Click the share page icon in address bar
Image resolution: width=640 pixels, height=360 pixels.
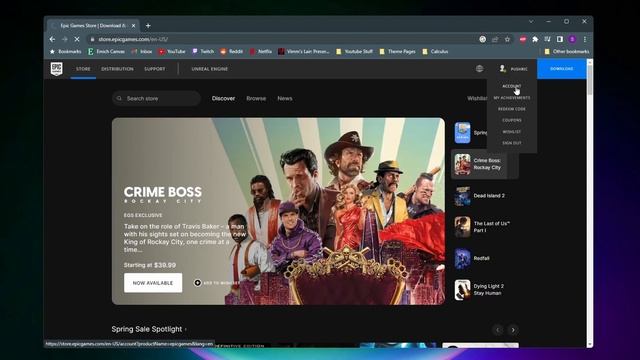click(x=495, y=39)
